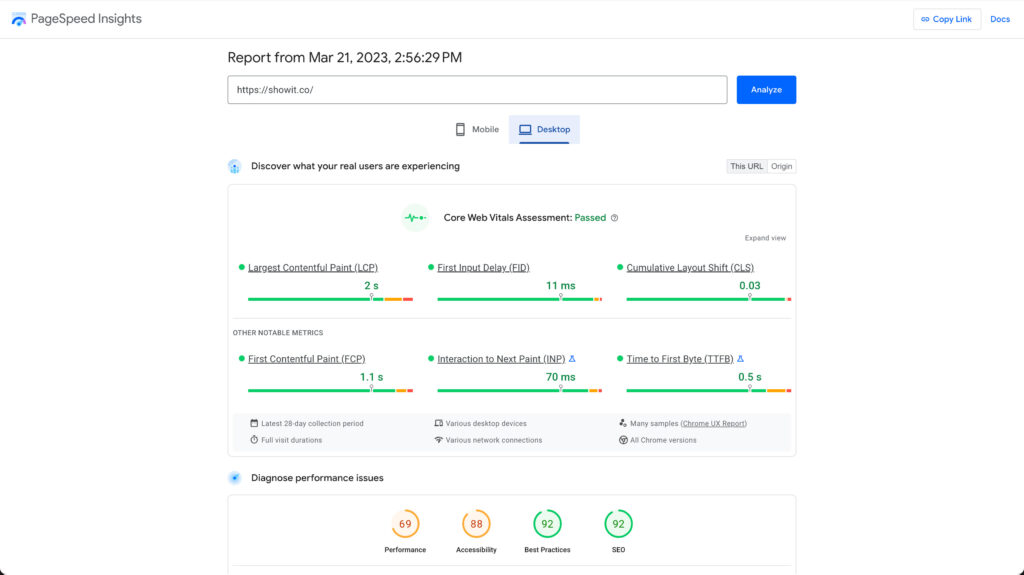Click the Copy Link button

(946, 19)
